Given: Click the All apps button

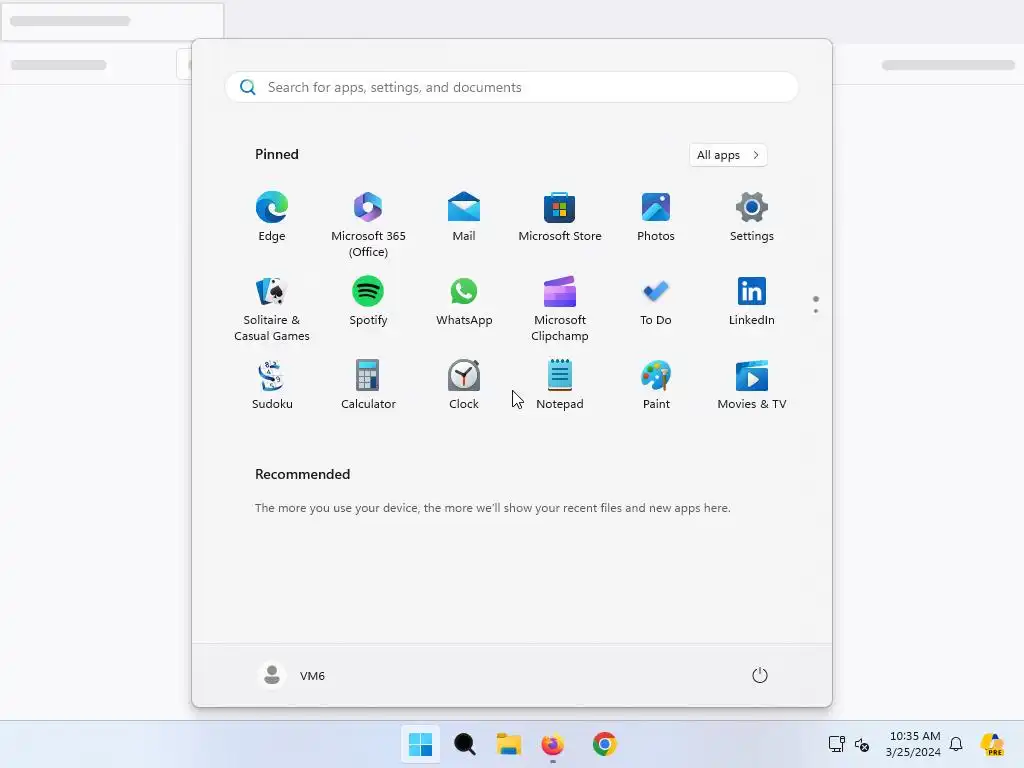Looking at the screenshot, I should pyautogui.click(x=728, y=155).
